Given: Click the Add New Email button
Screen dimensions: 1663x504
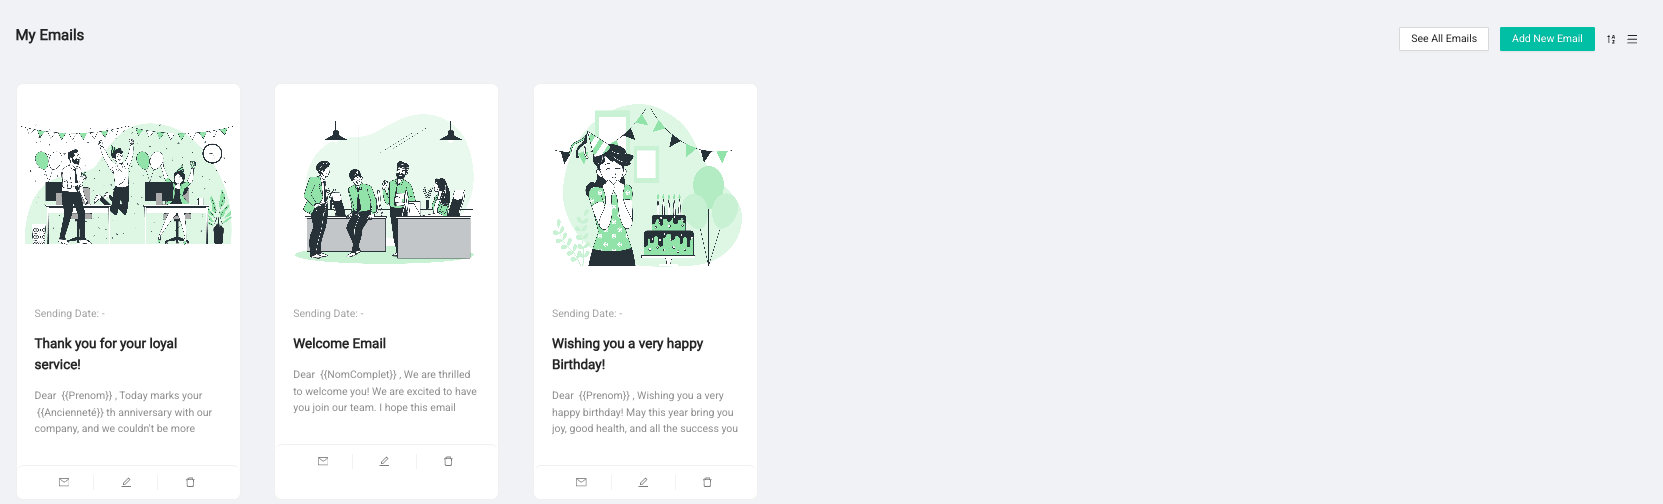Looking at the screenshot, I should tap(1547, 39).
